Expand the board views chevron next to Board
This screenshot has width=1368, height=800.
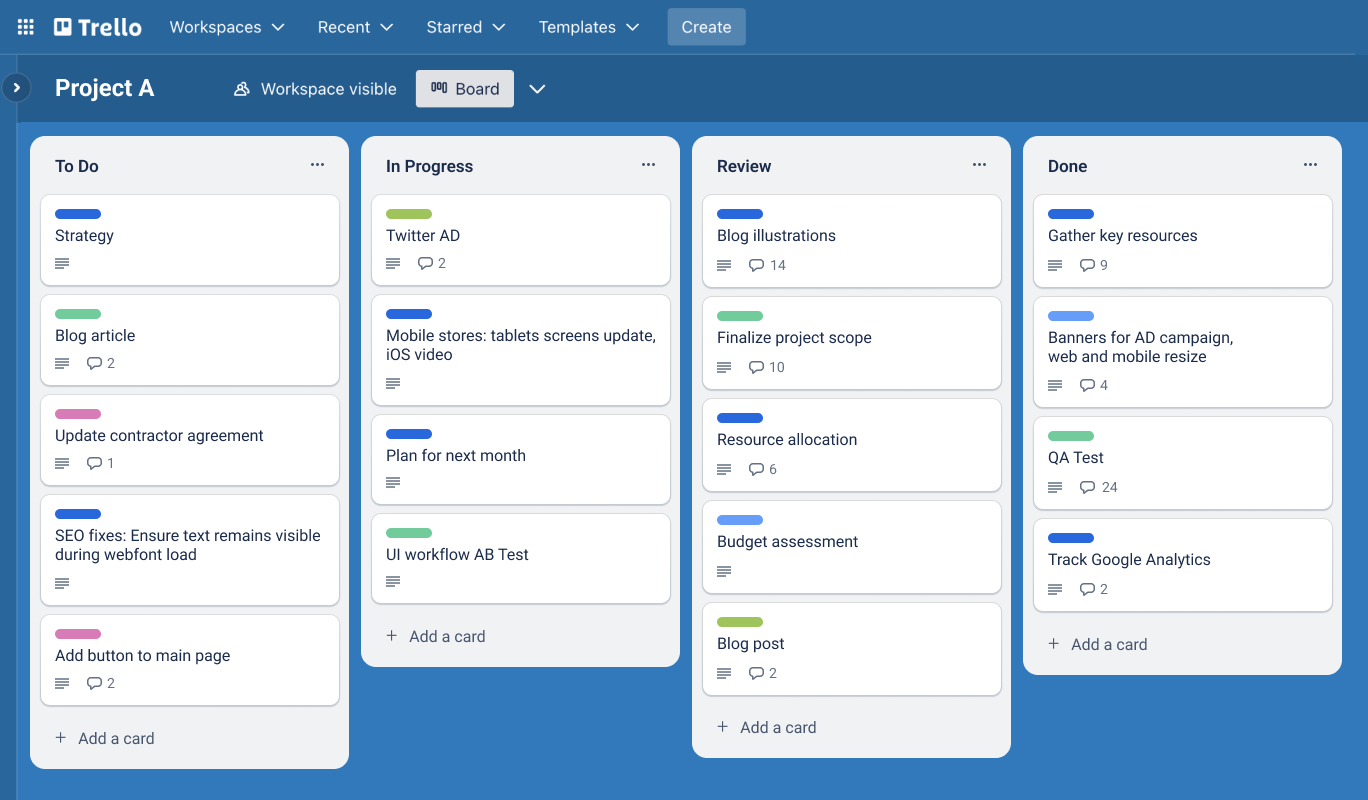point(537,89)
